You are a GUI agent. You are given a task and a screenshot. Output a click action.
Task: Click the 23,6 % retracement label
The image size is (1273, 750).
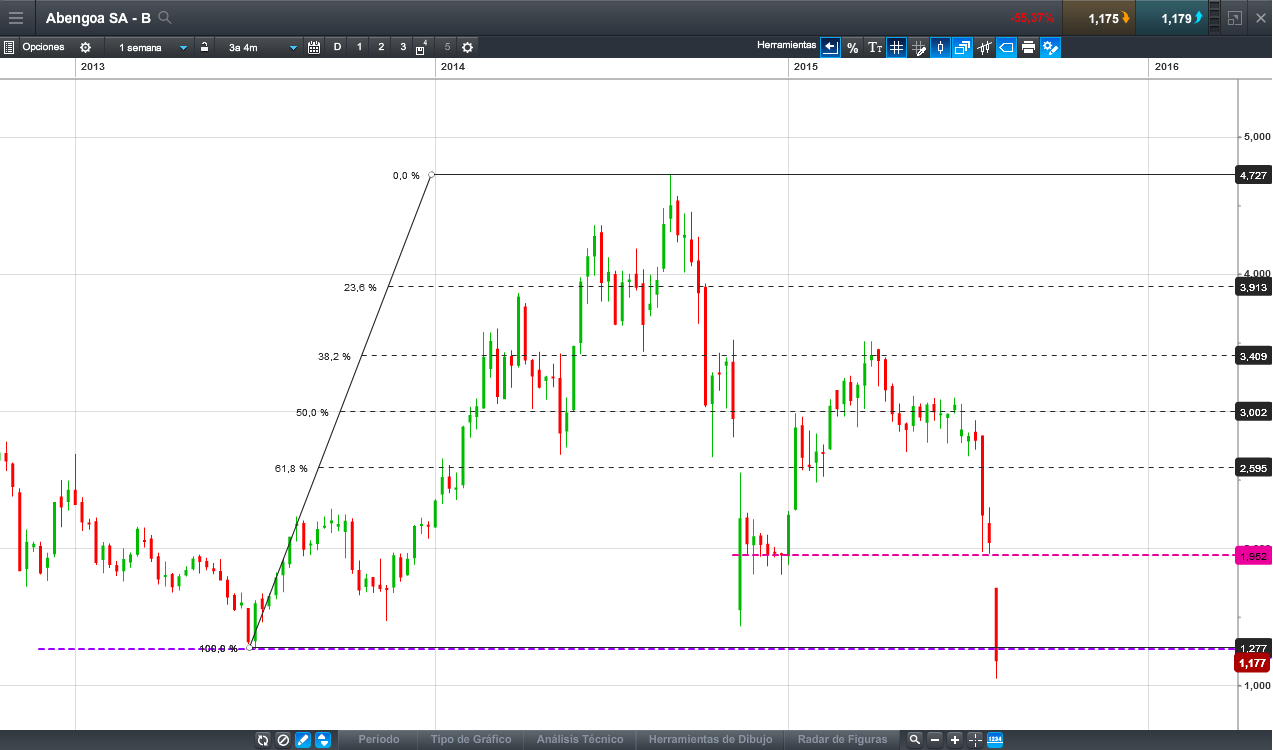[360, 287]
